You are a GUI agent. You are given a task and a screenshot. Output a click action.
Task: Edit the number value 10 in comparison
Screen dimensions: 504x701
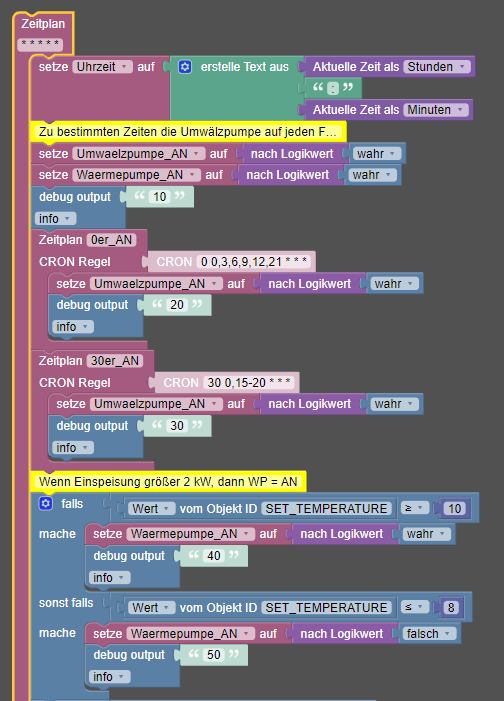[454, 508]
